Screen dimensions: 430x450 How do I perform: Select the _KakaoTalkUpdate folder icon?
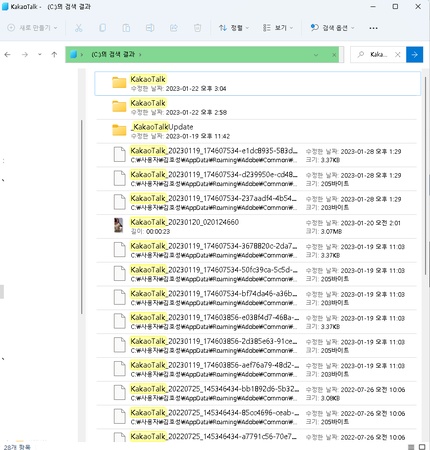119,130
